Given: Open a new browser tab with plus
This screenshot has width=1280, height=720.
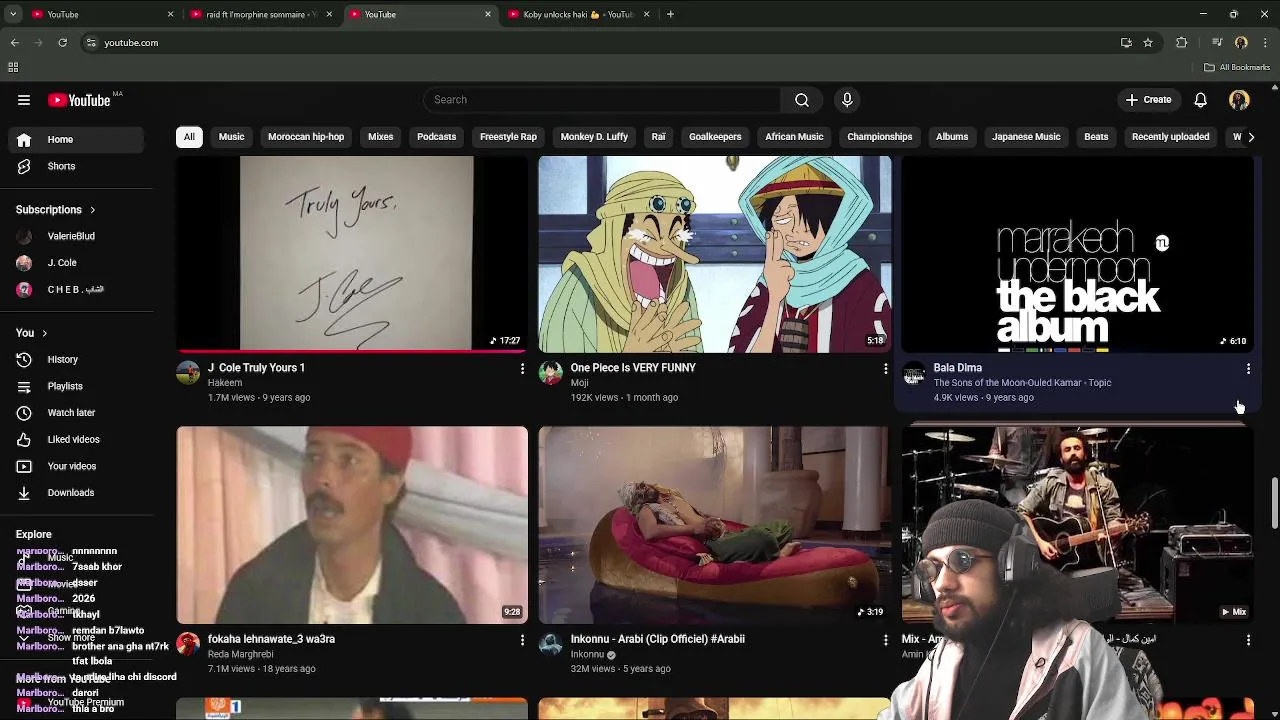Looking at the screenshot, I should click(670, 14).
